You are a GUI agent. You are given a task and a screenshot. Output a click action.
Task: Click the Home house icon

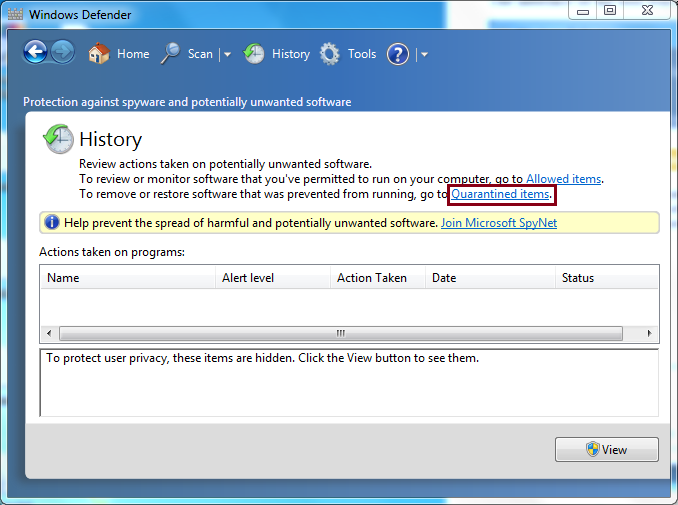coord(99,54)
